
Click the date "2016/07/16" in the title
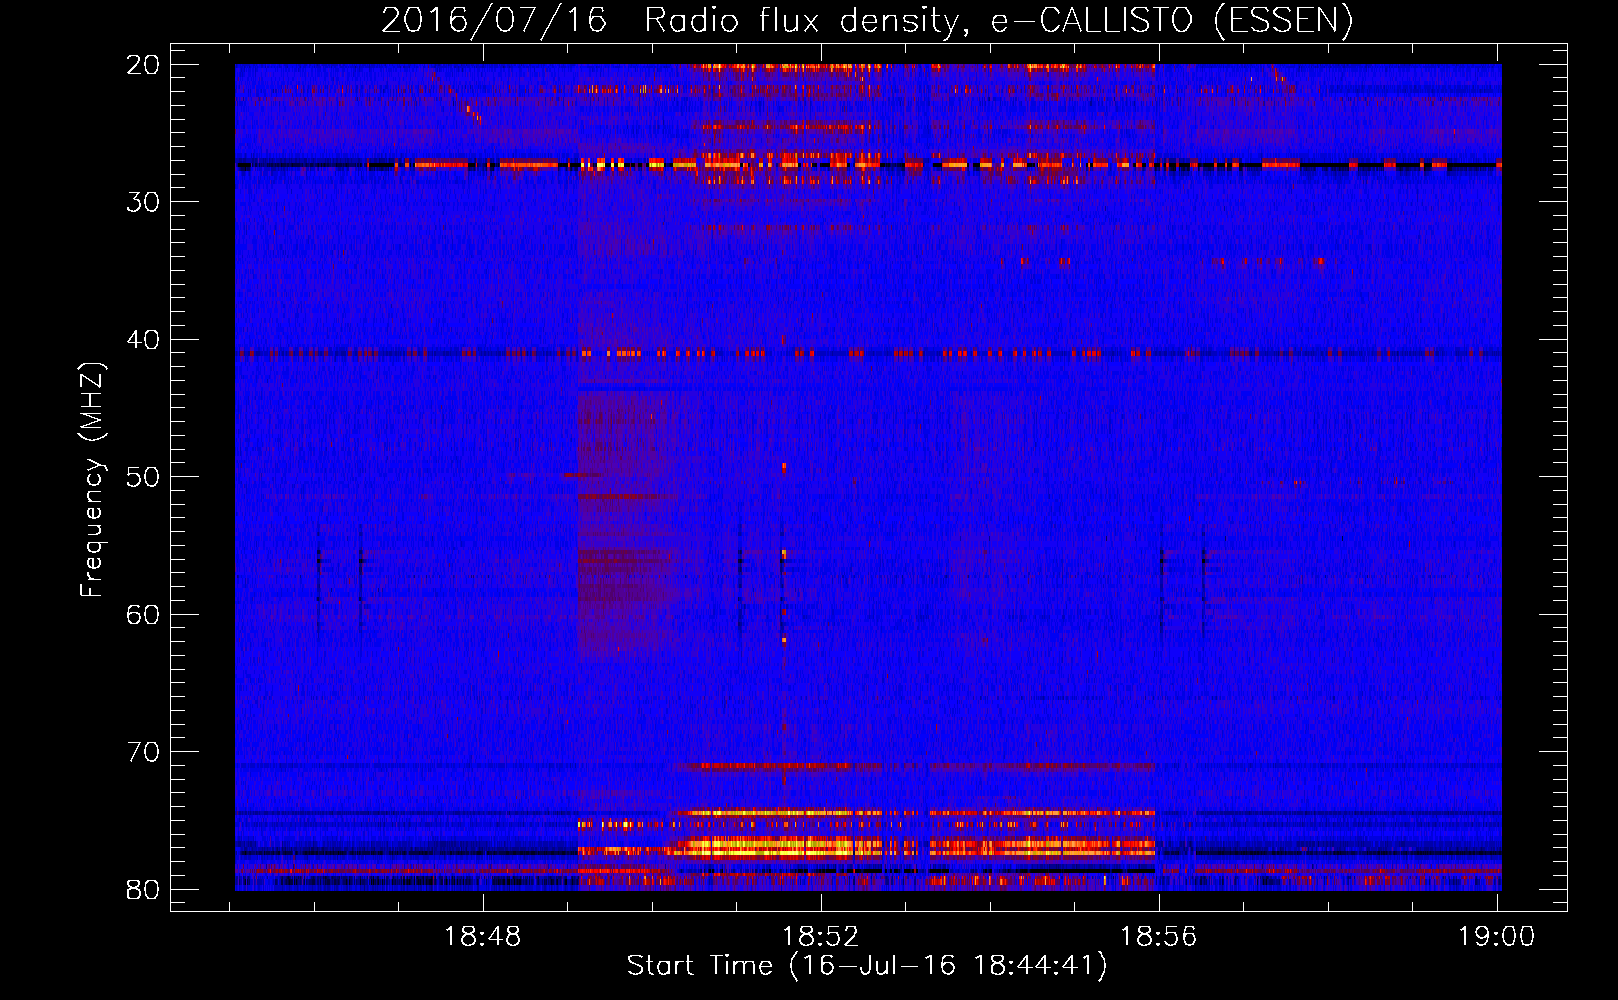coord(494,21)
